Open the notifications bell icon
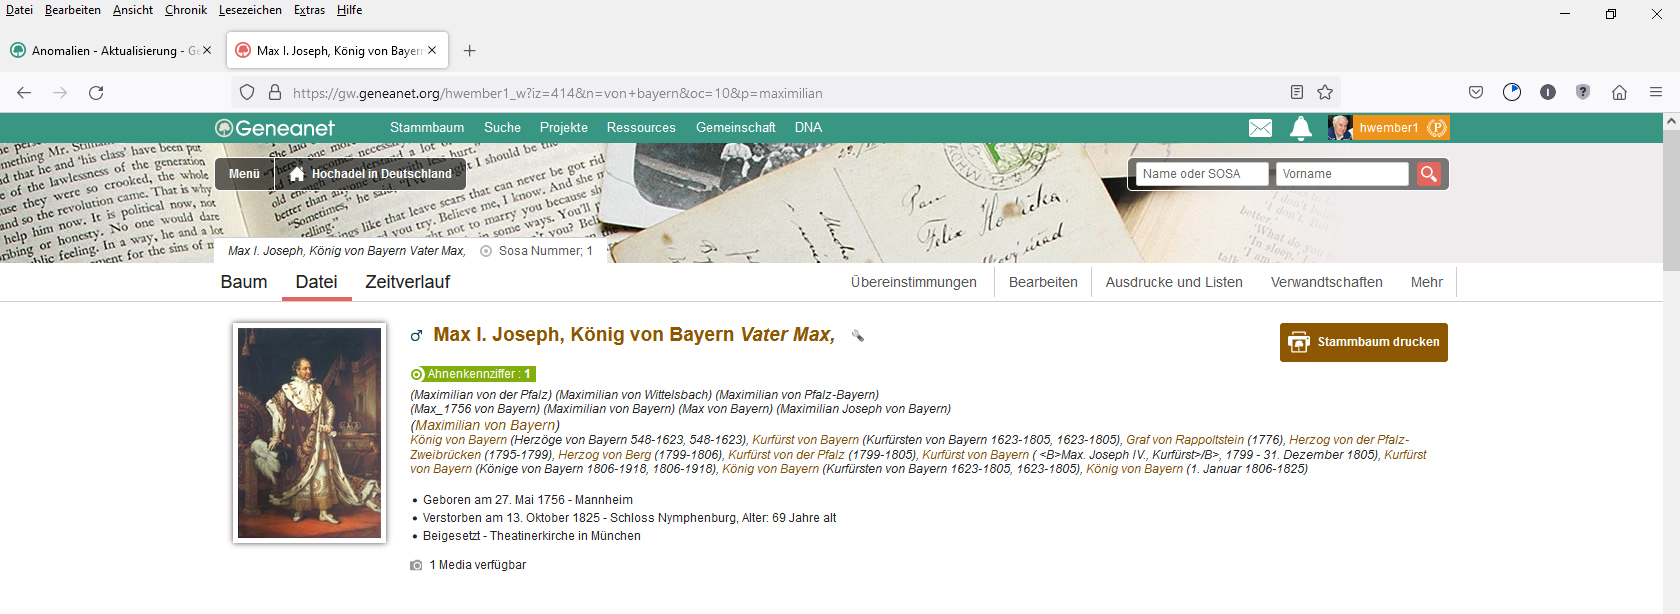The width and height of the screenshot is (1680, 614). coord(1300,128)
